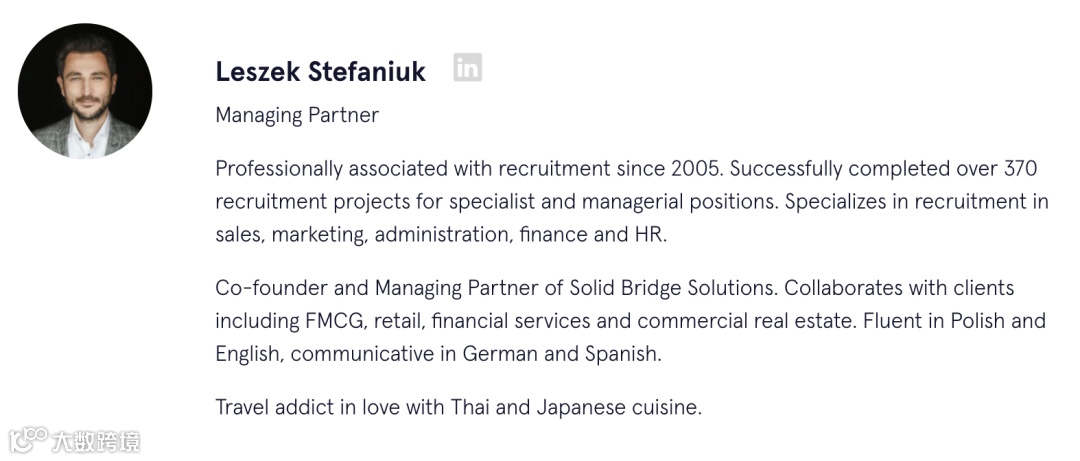
Task: Click Leszek Stefaniuk's round profile photo
Action: (x=85, y=91)
